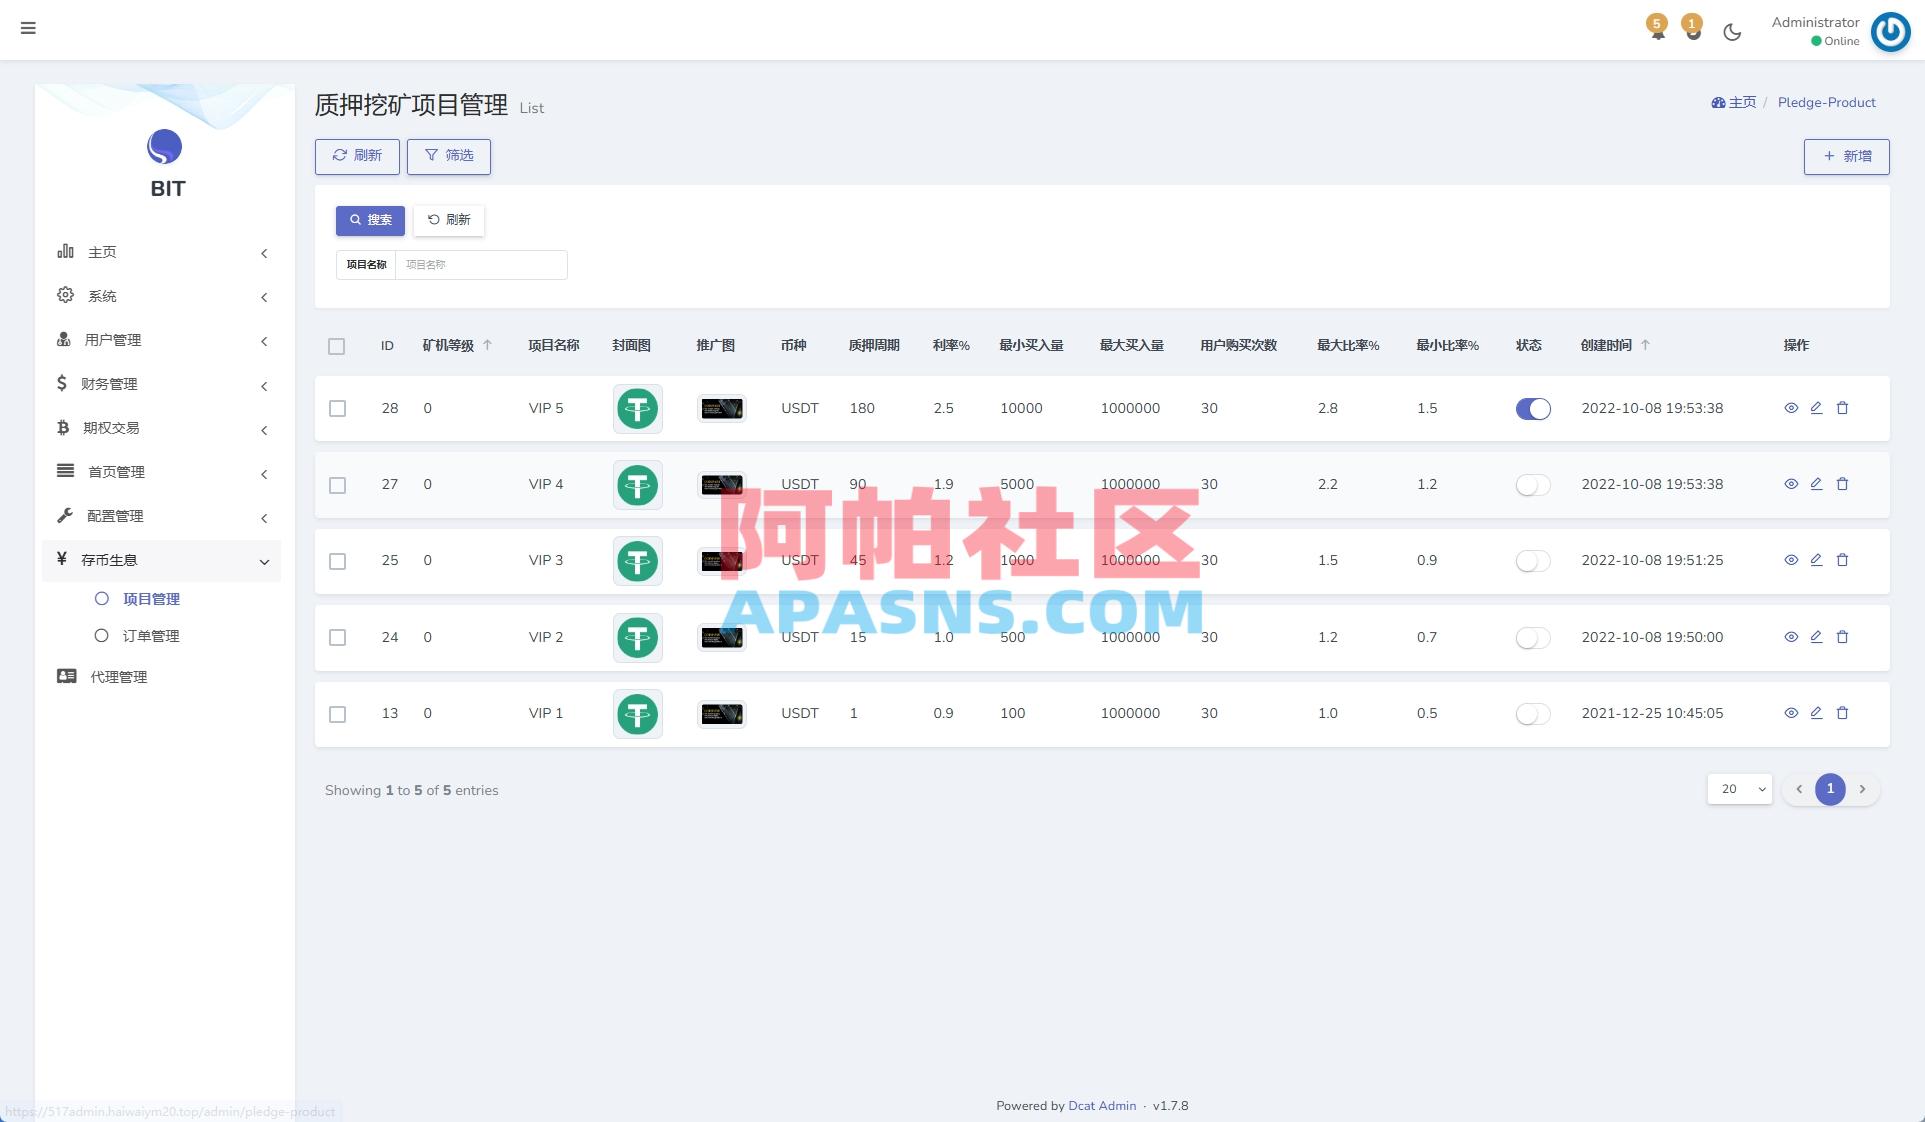Click the edit pencil icon for VIP 5

click(1816, 408)
